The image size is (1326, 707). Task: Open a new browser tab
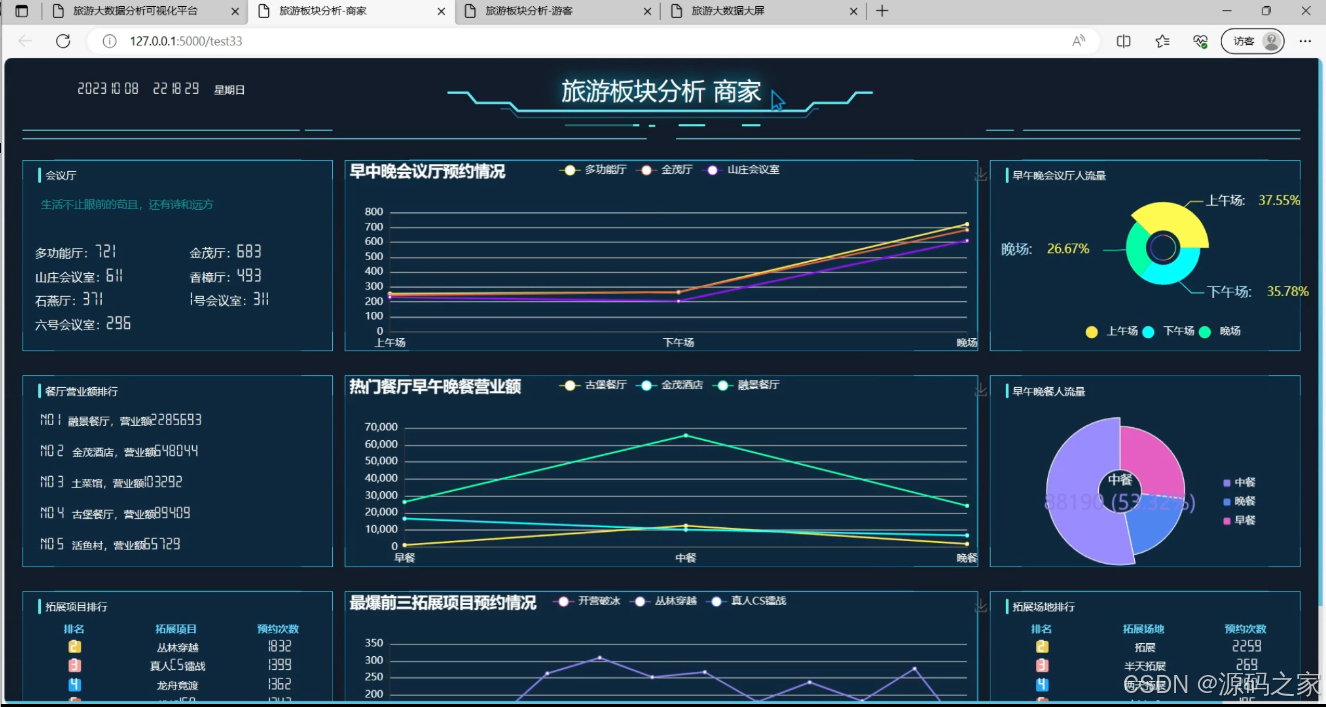pyautogui.click(x=882, y=11)
